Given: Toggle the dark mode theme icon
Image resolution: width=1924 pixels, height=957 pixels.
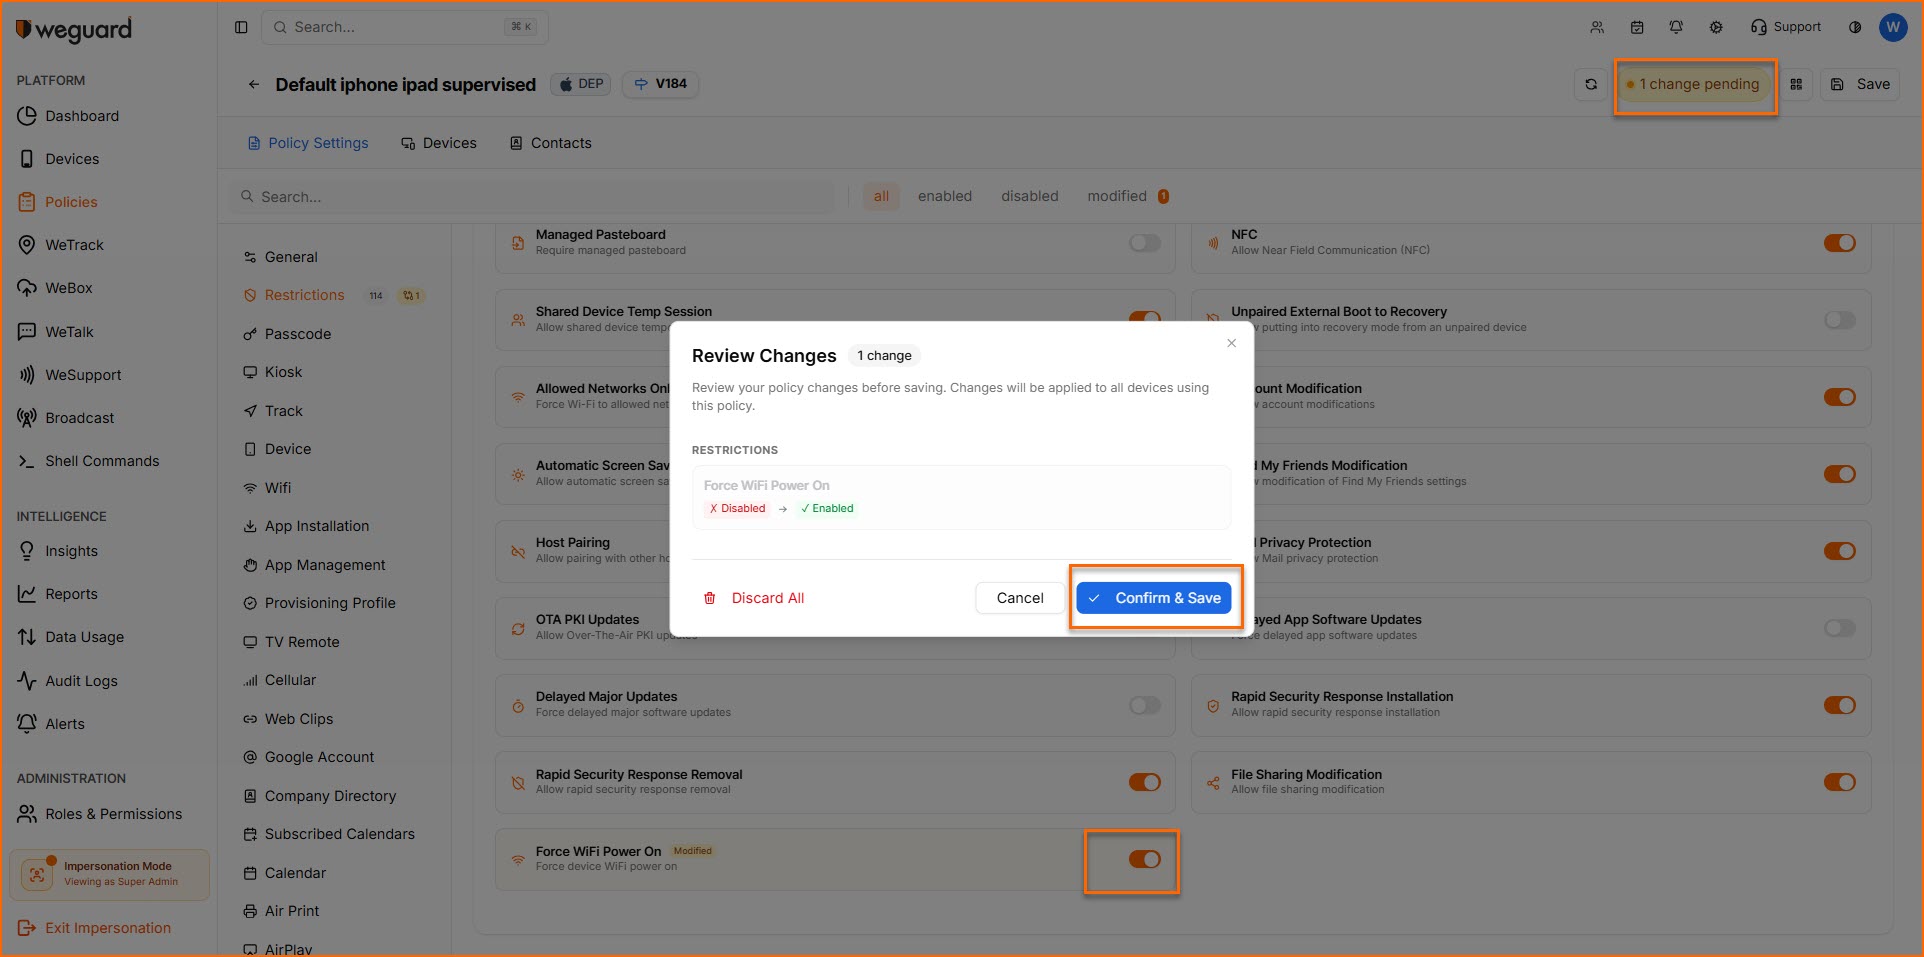Looking at the screenshot, I should (1855, 27).
